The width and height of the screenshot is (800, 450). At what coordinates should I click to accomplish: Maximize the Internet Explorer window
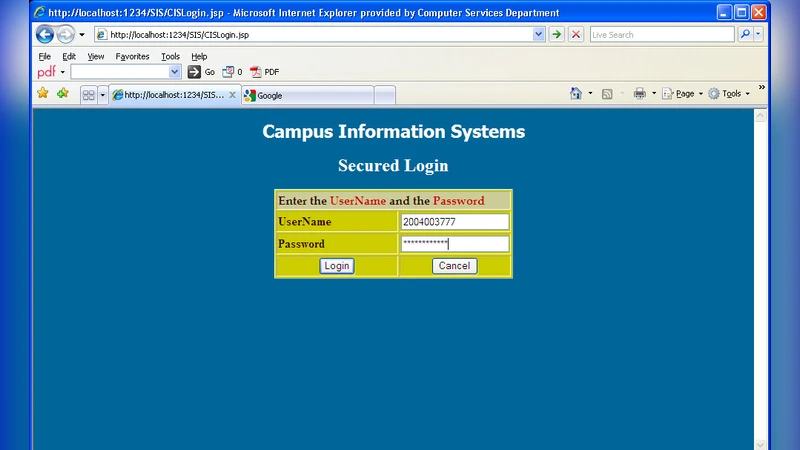(x=741, y=12)
